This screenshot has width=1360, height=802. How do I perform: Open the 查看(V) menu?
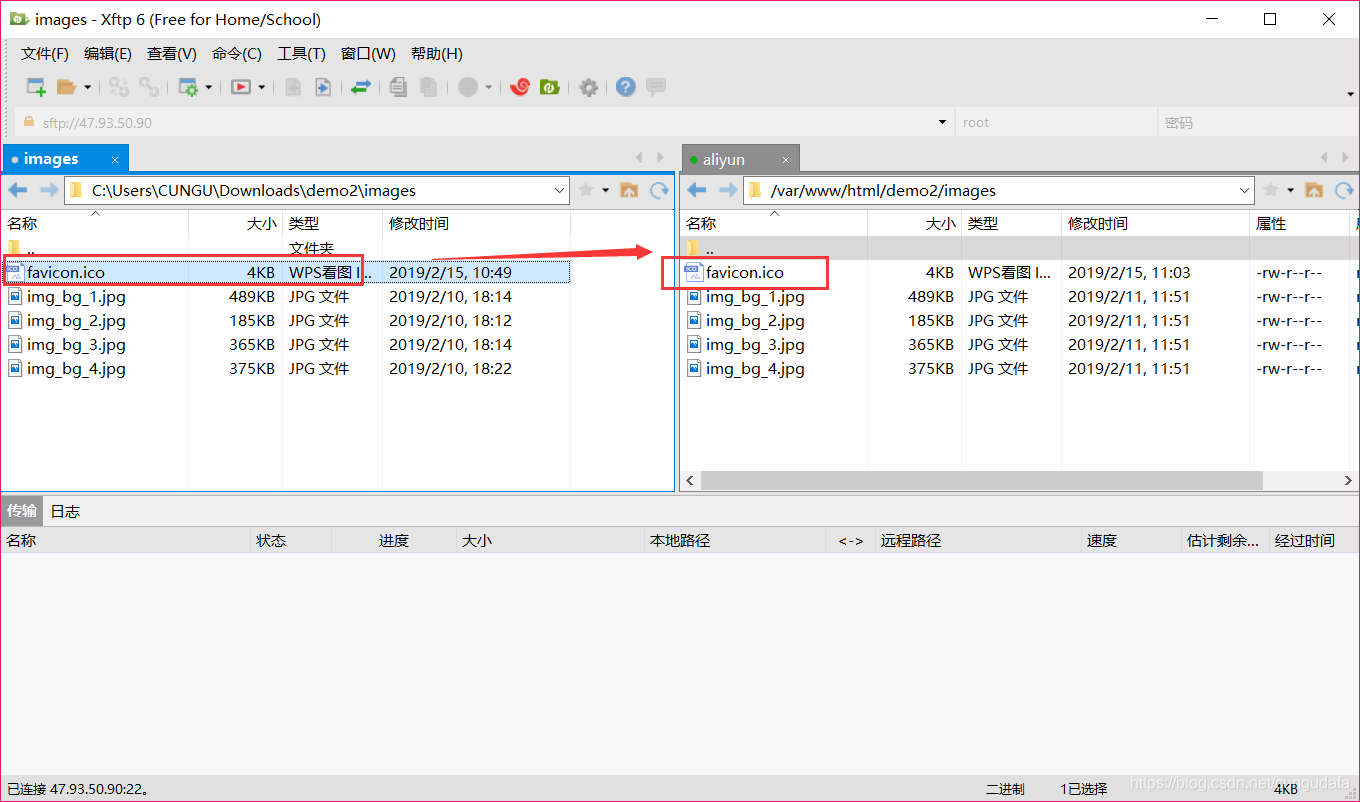(x=172, y=53)
